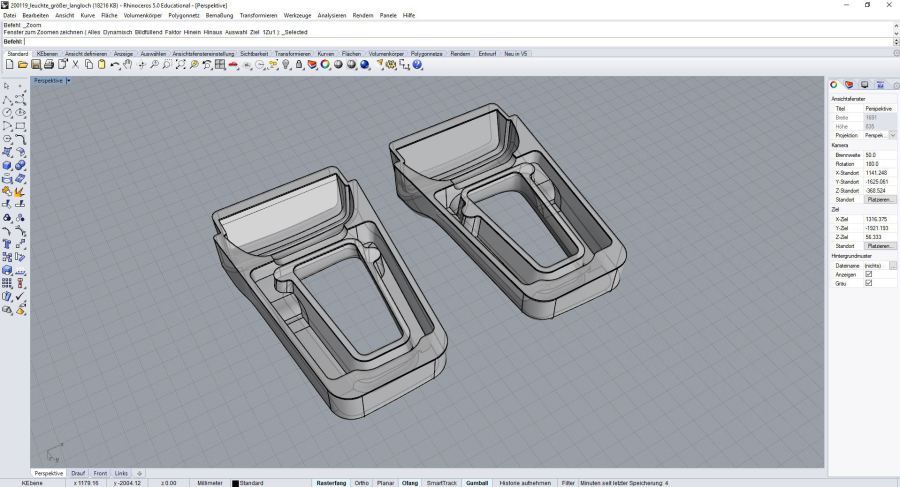Click the four-viewport layout icon

tap(219, 64)
